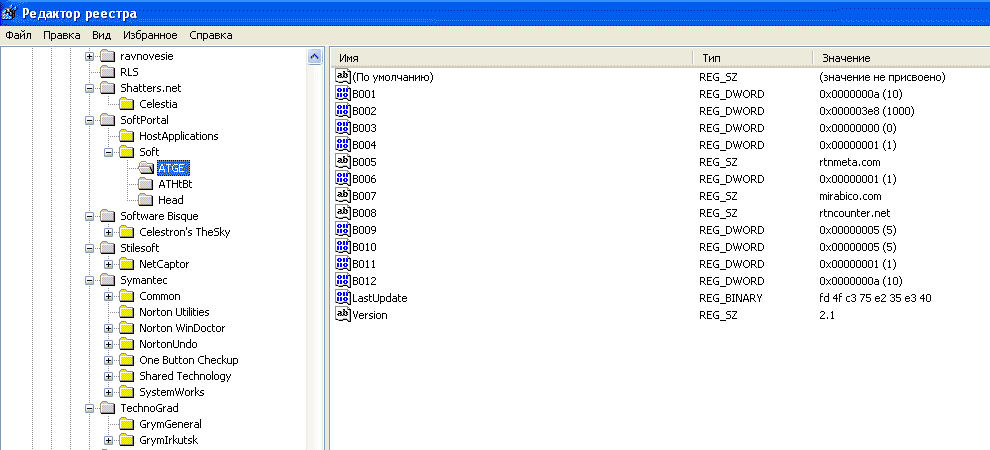This screenshot has width=990, height=450.
Task: Collapse the Stilesoft key
Action: pos(89,248)
